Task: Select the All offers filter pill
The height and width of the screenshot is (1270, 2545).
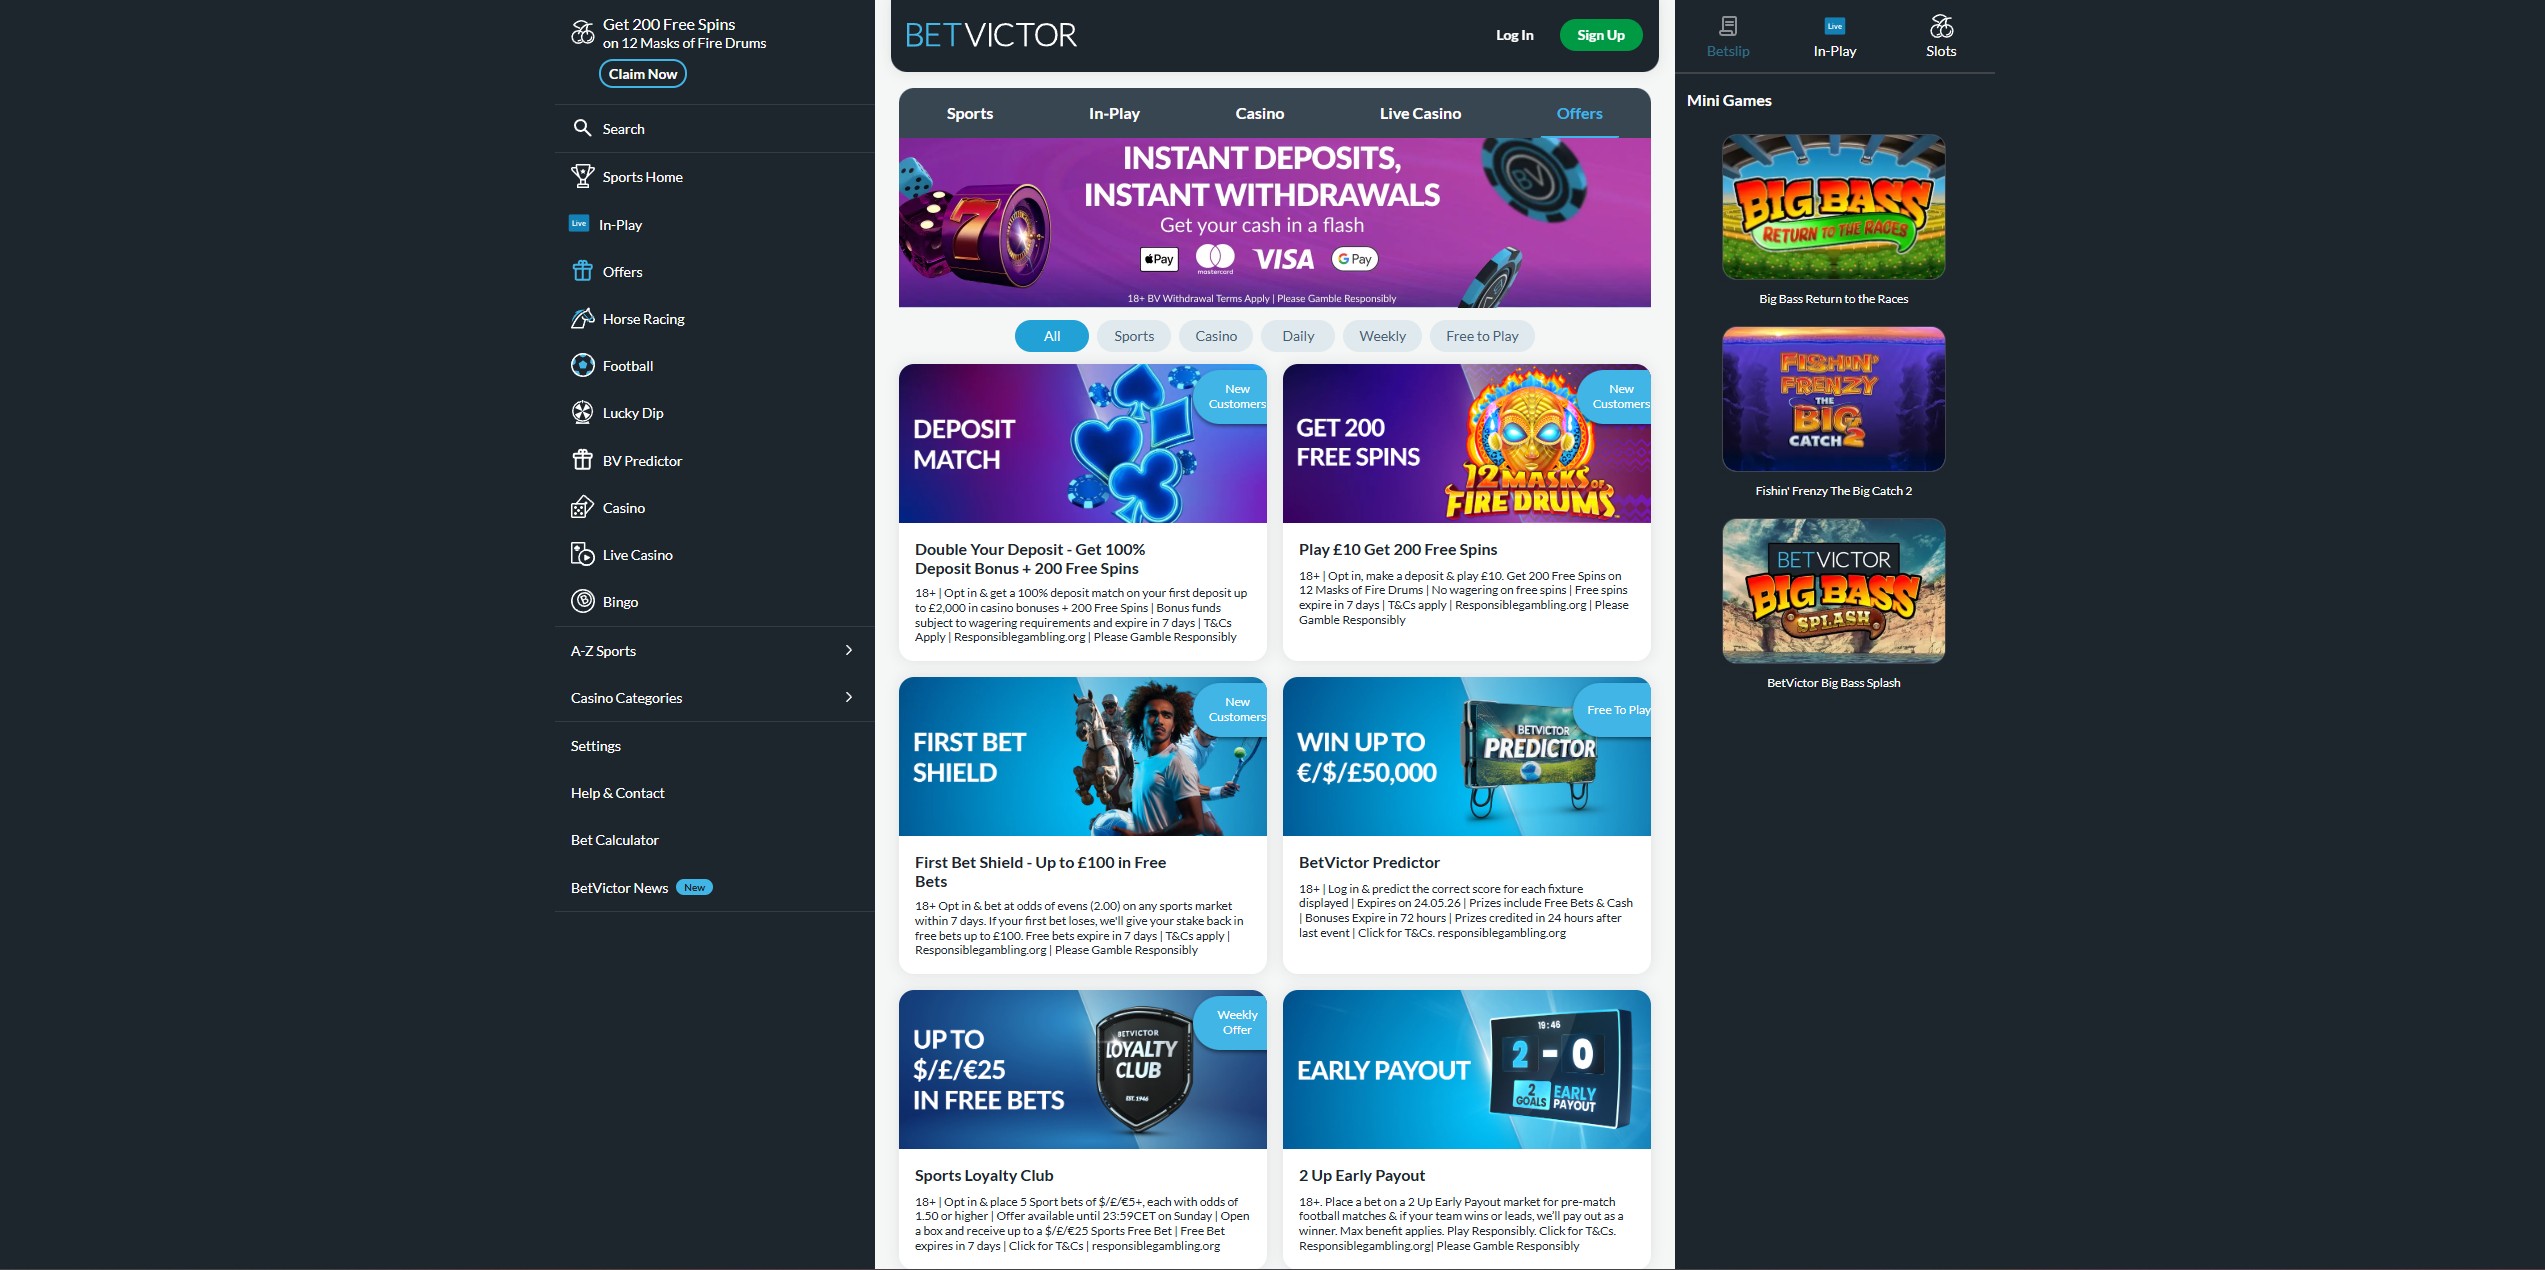Action: (x=1052, y=336)
